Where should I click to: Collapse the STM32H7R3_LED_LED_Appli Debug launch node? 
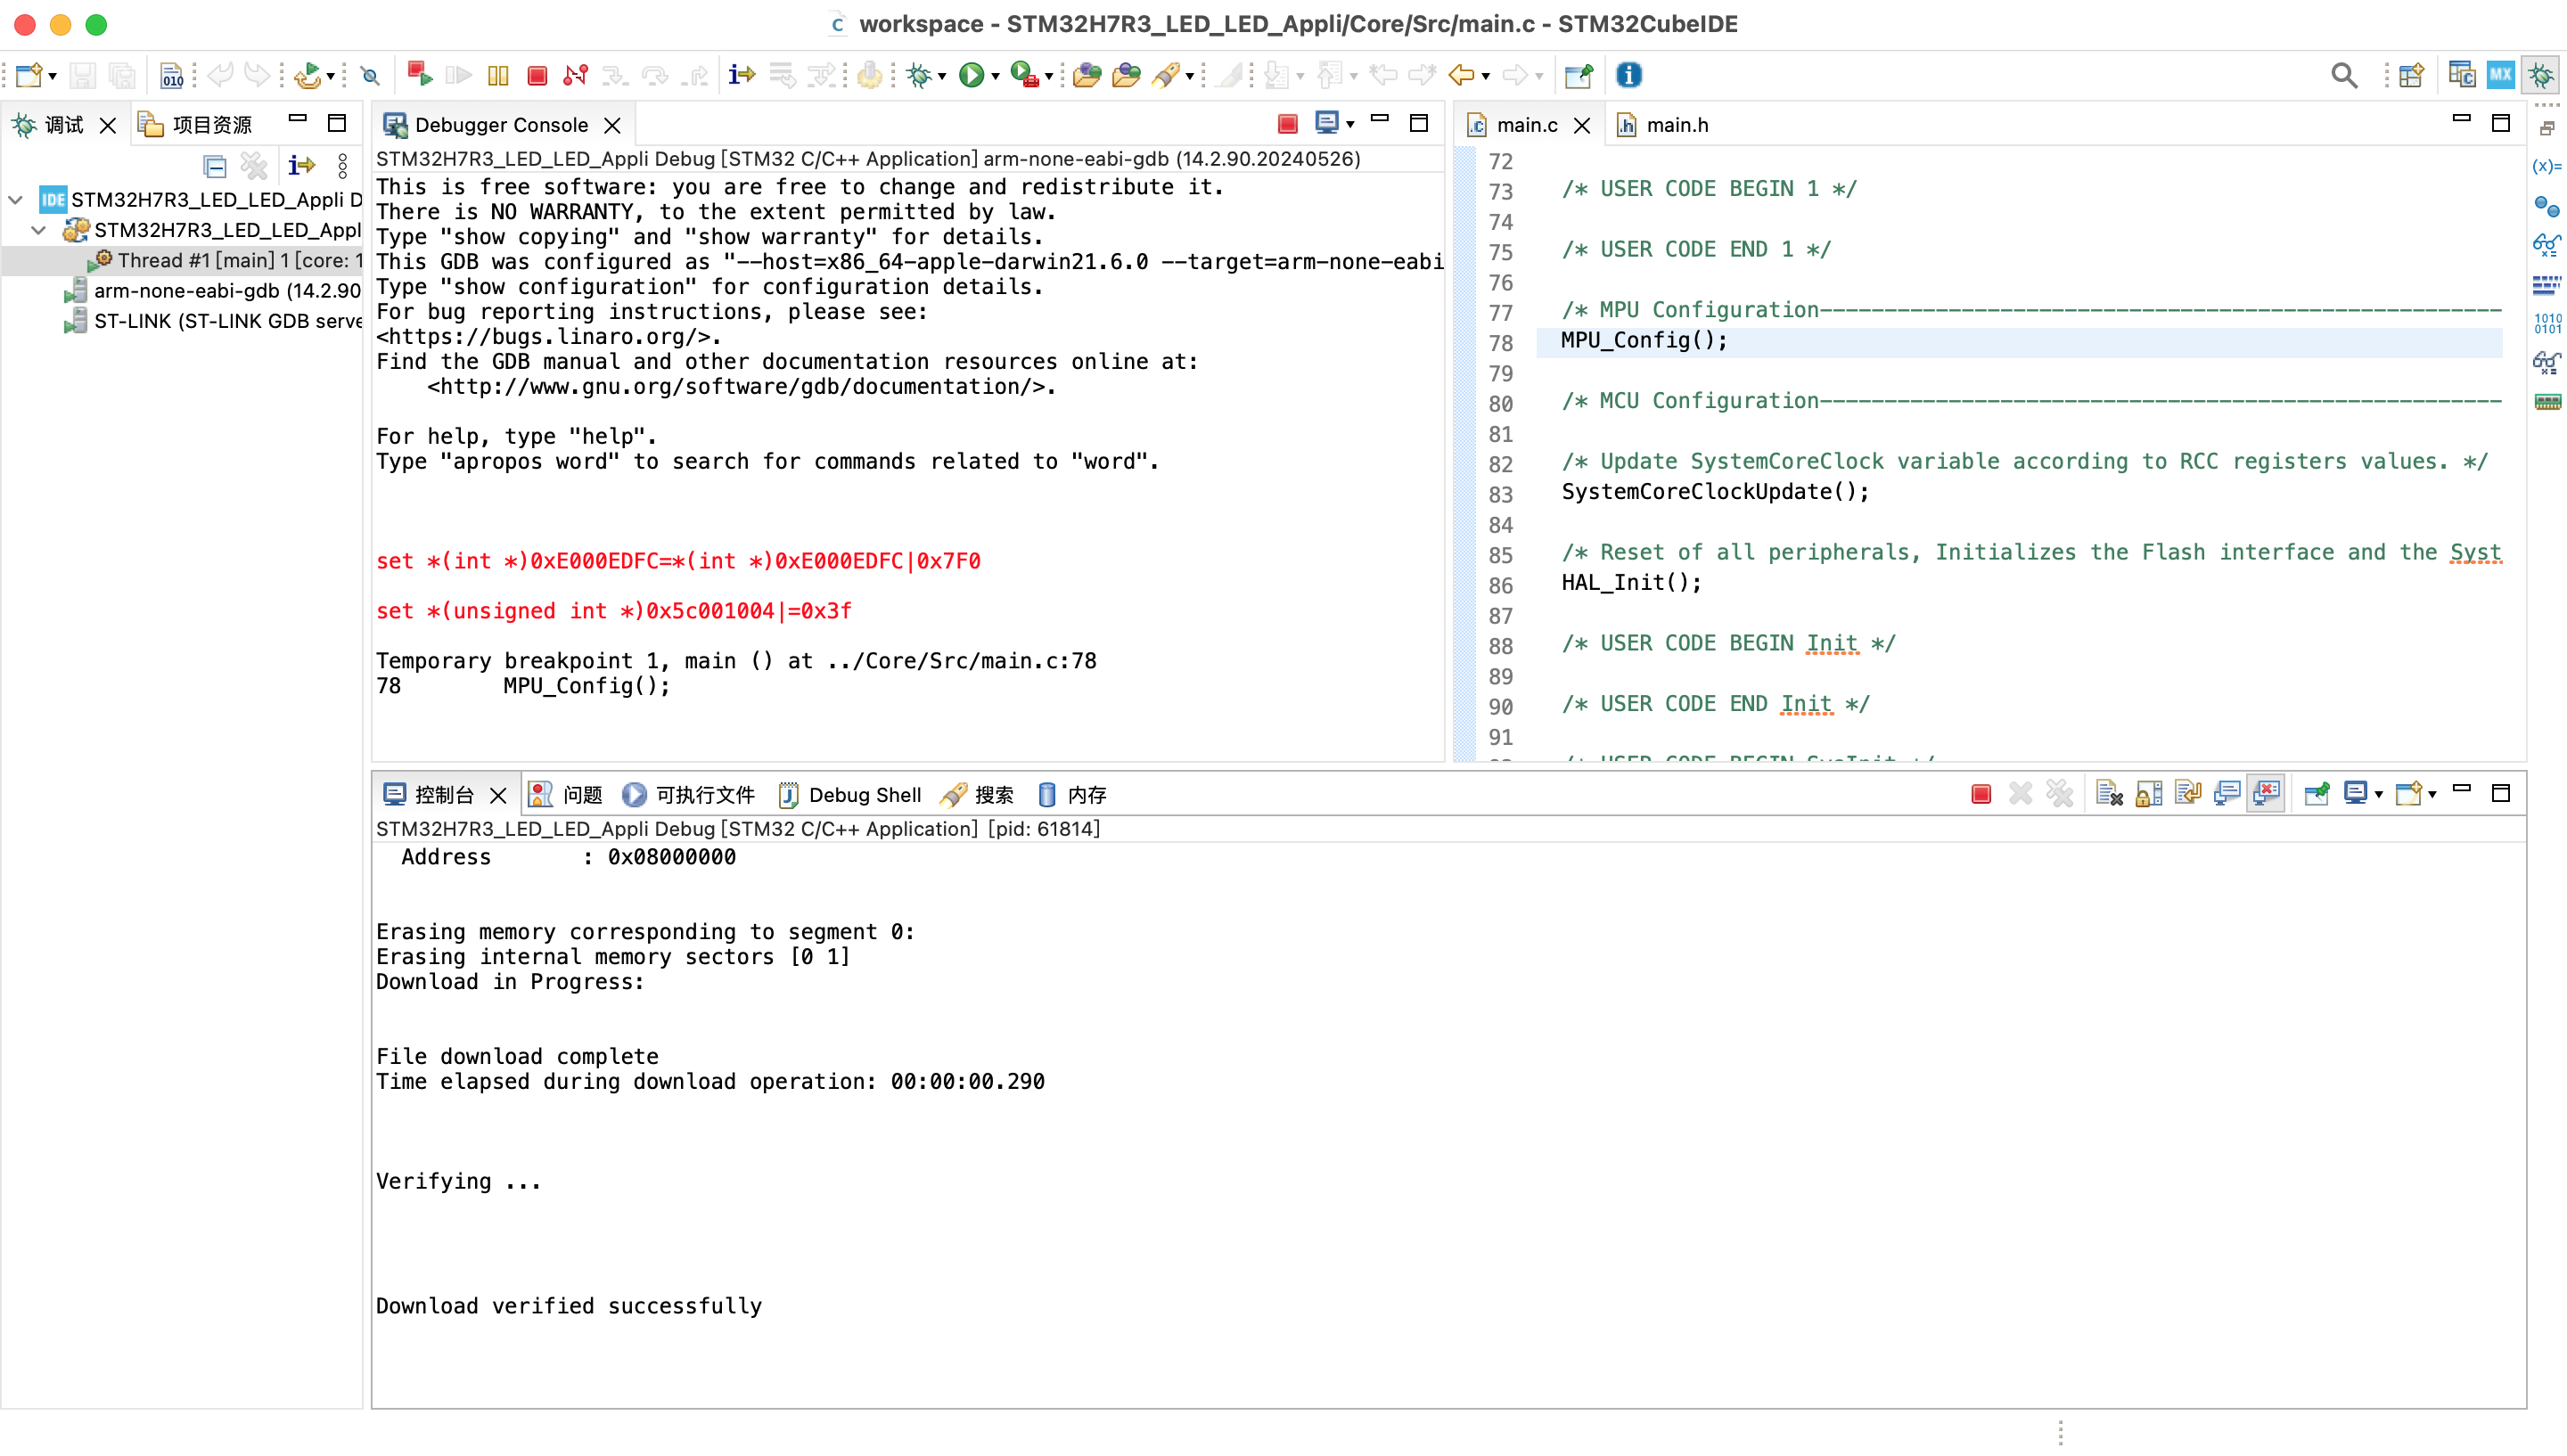tap(15, 200)
